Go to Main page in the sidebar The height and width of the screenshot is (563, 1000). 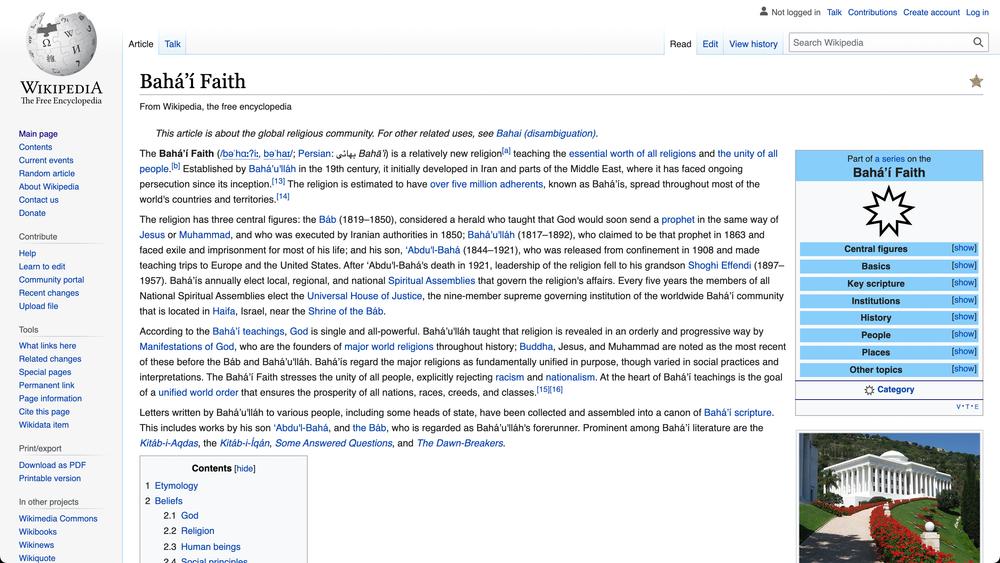(x=38, y=134)
